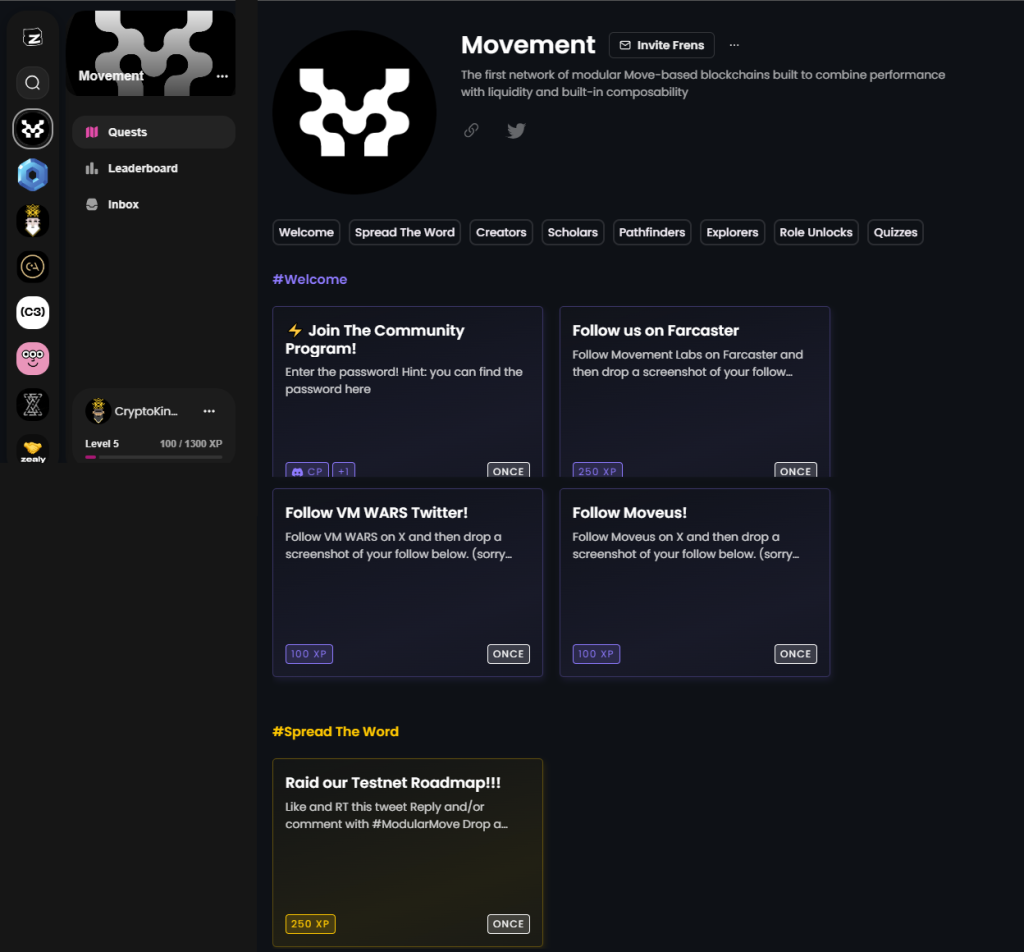
Task: Click the Invite Frens button
Action: 661,45
